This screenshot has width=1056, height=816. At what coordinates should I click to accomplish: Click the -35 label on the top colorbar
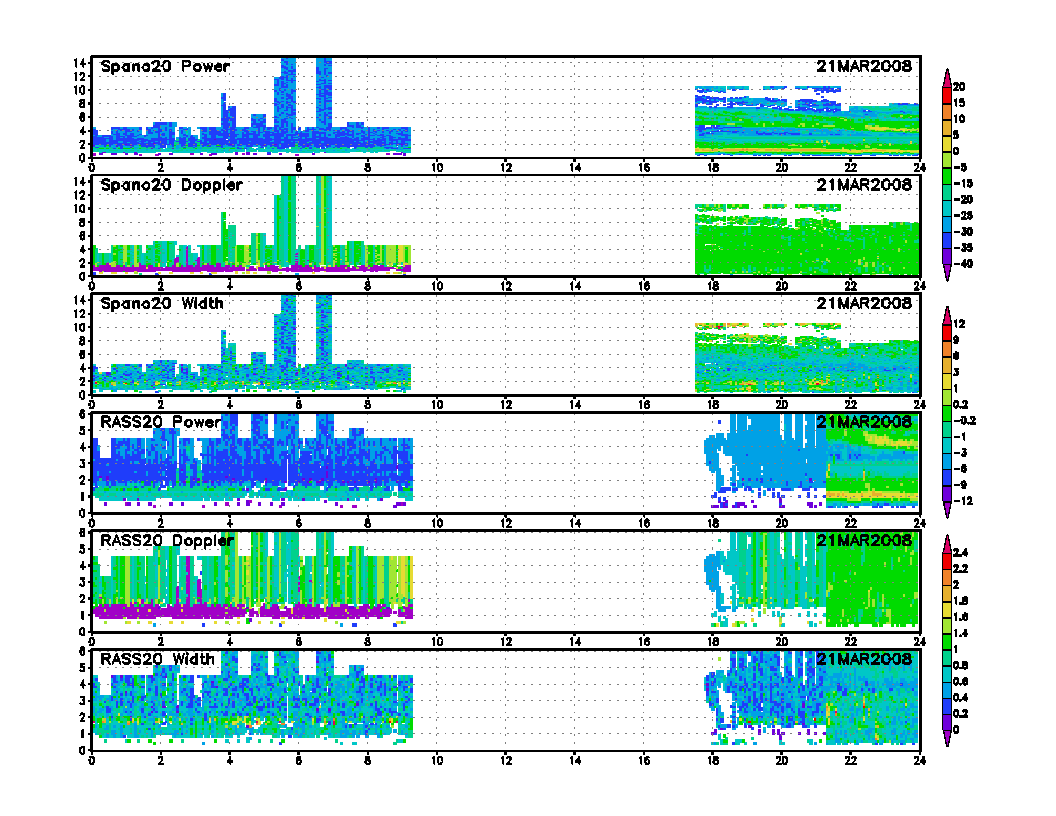click(963, 248)
